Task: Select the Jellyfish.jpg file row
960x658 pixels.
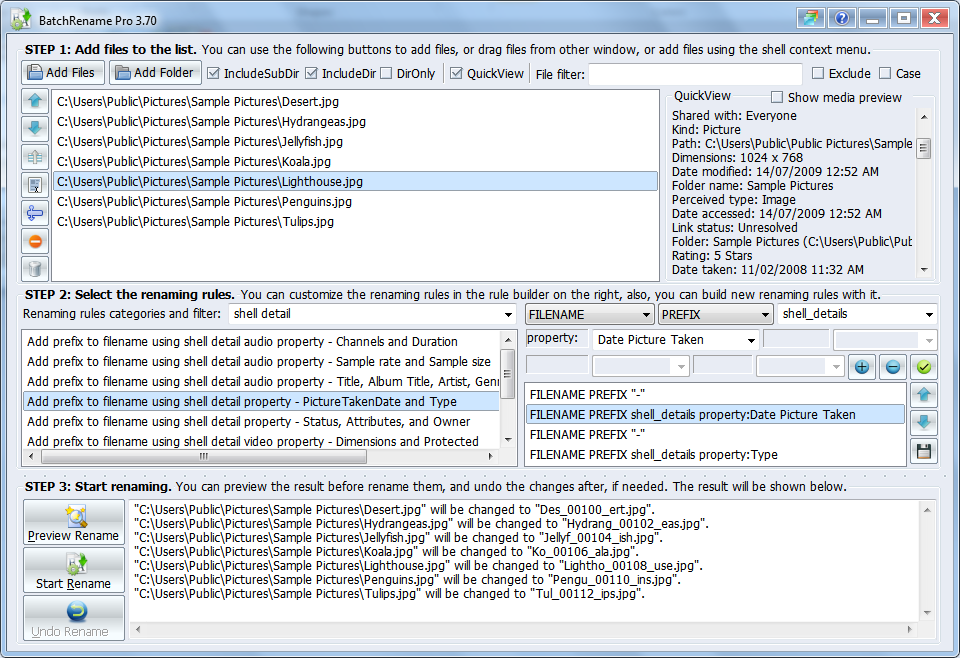Action: coord(355,142)
